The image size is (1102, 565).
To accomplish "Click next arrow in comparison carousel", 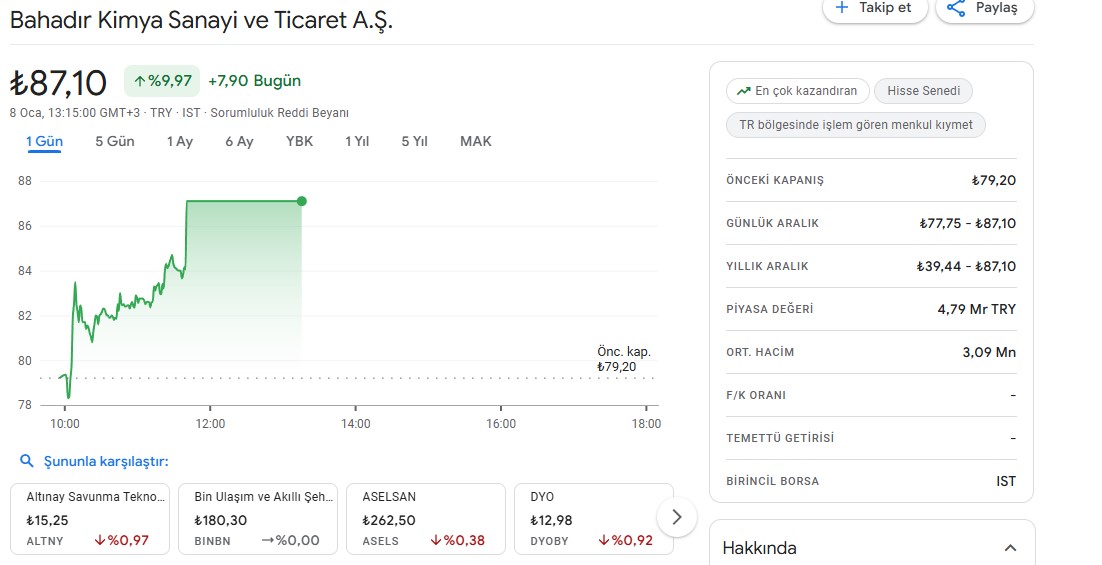I will (x=677, y=517).
